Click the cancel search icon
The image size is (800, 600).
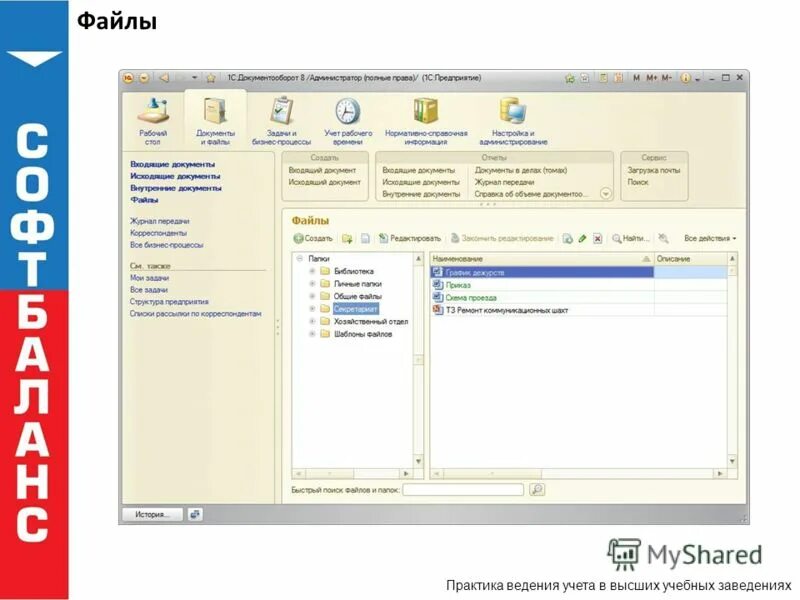663,238
